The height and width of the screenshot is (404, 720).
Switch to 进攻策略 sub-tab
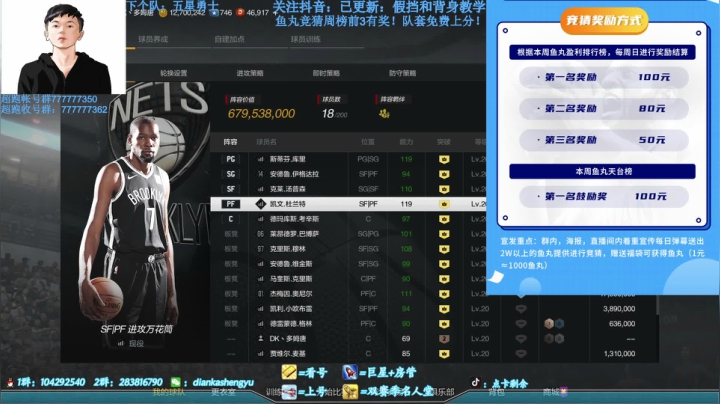point(250,73)
